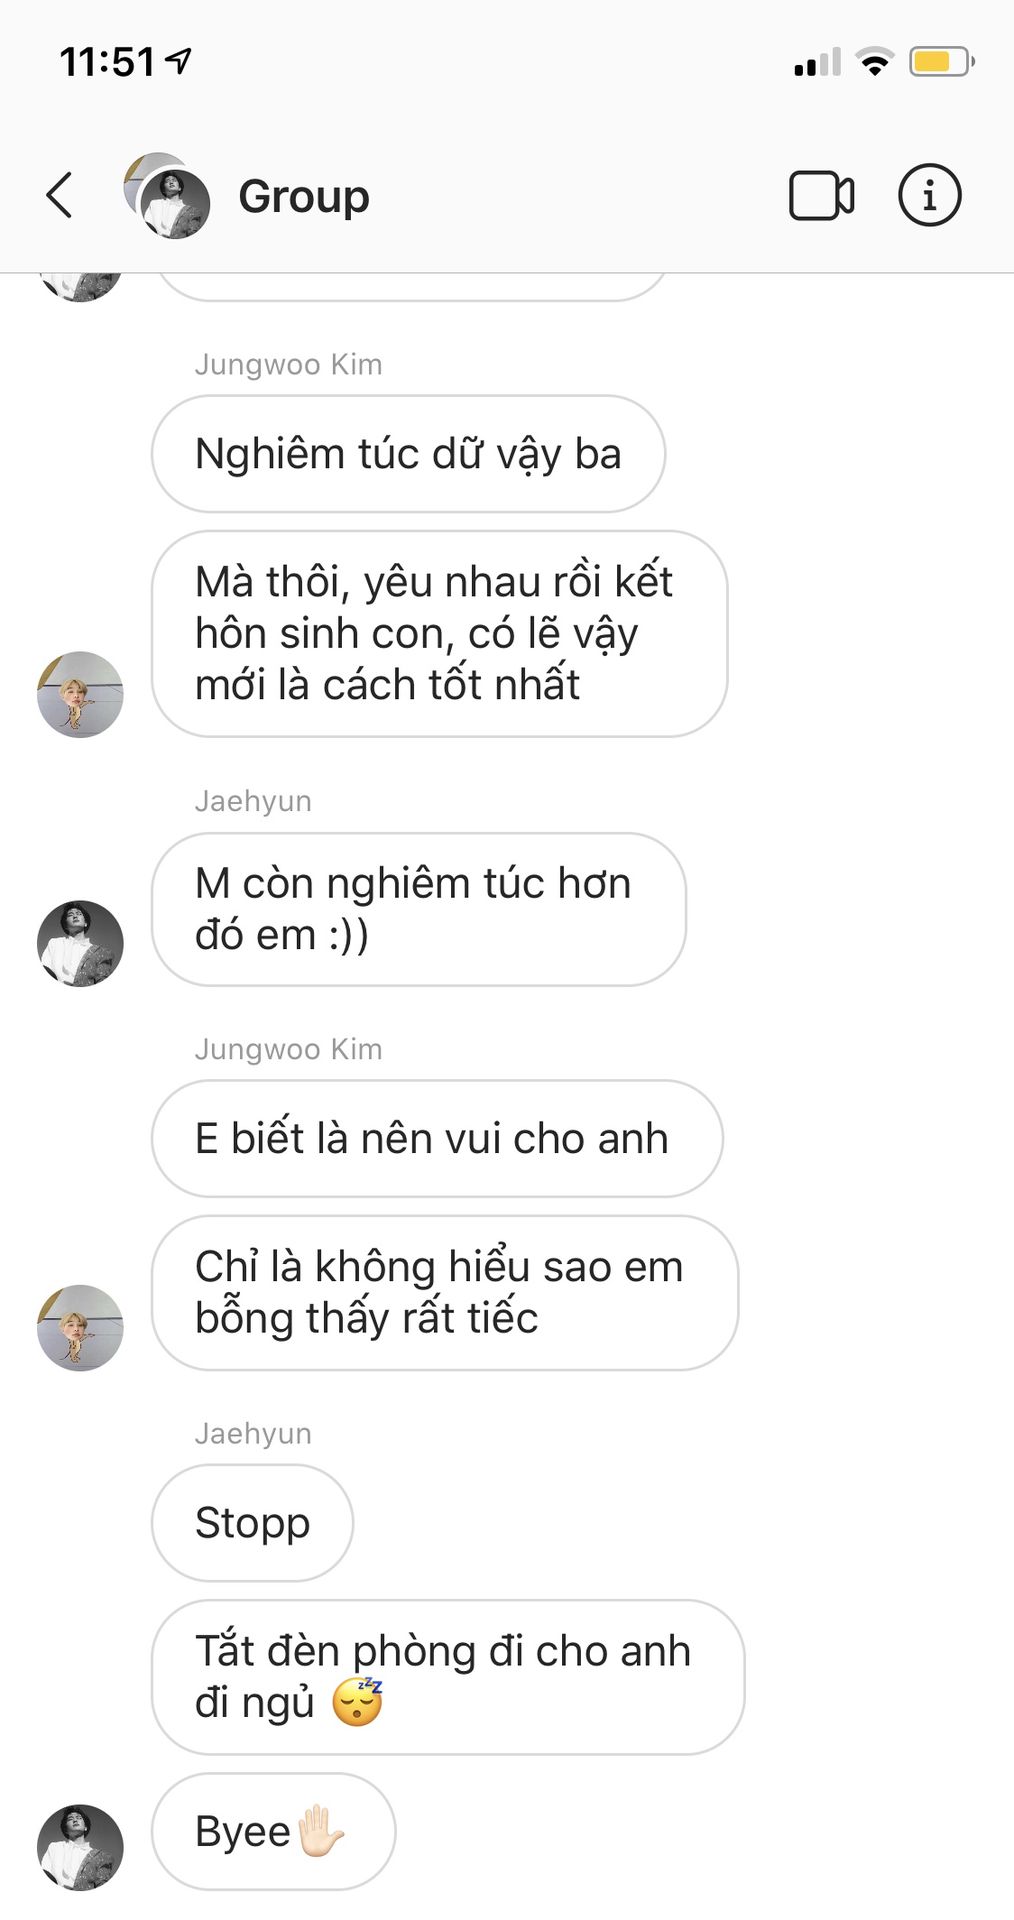Select the 'E biết là nên vui cho anh' bubble
This screenshot has height=1920, width=1014.
tap(437, 1138)
